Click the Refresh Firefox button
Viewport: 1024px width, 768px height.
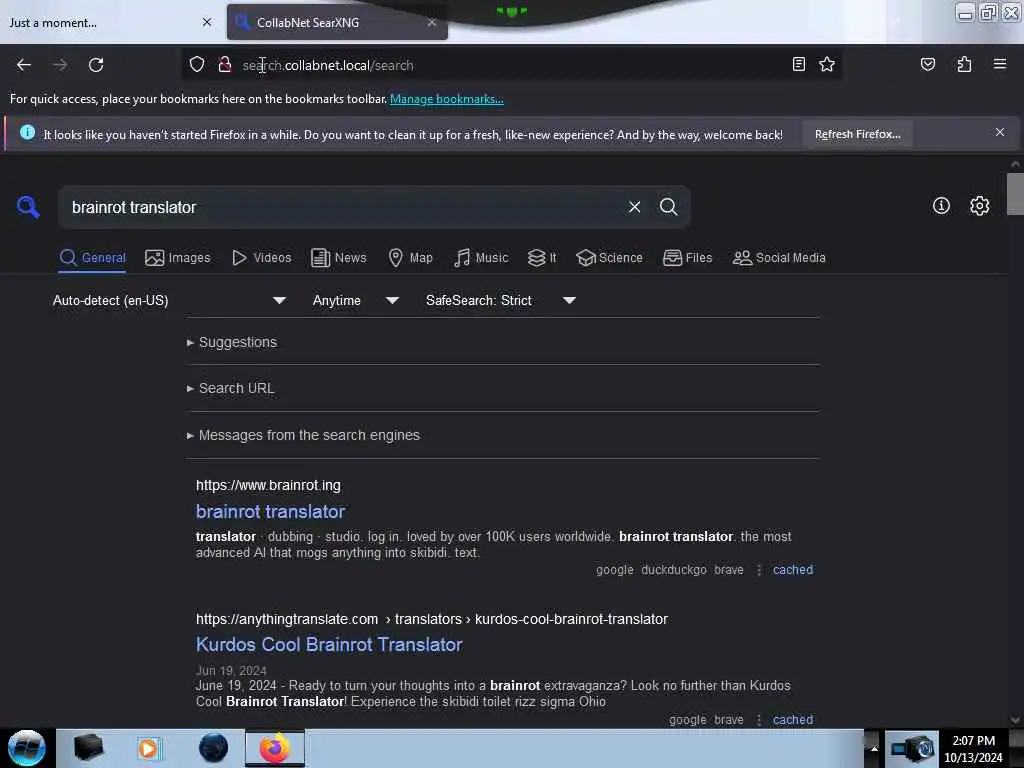[x=857, y=134]
